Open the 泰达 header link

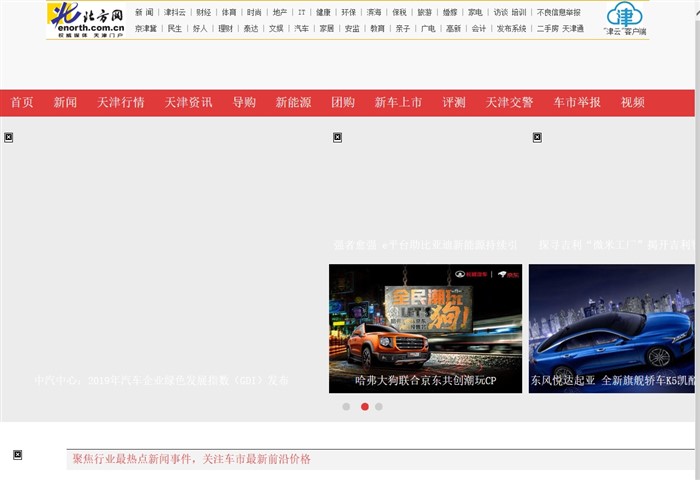[251, 29]
